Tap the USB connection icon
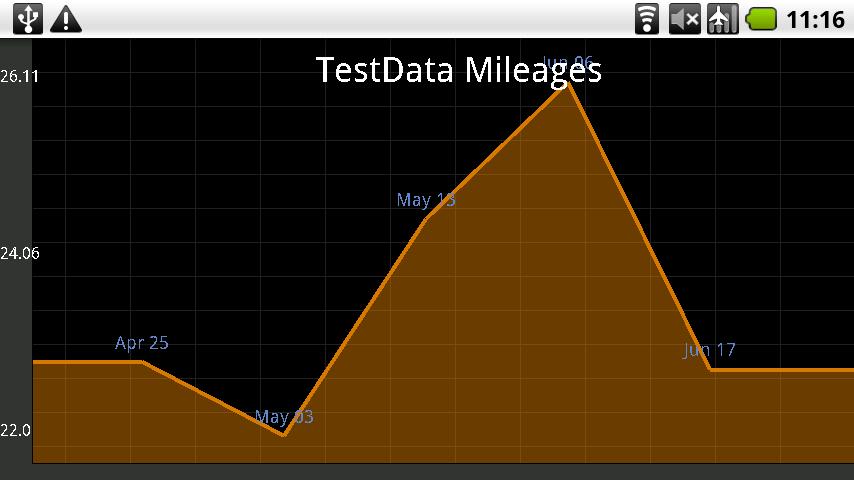The image size is (854, 480). pyautogui.click(x=30, y=18)
